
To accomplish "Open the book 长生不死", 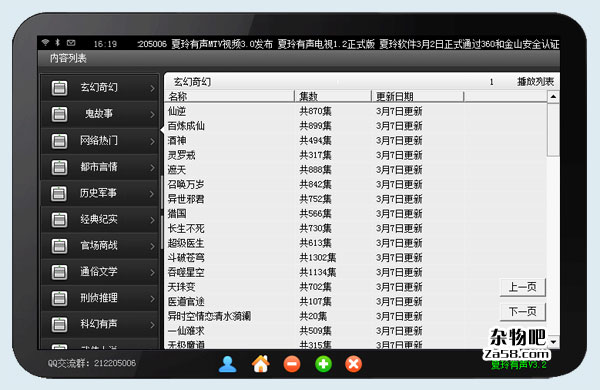I will pos(186,228).
